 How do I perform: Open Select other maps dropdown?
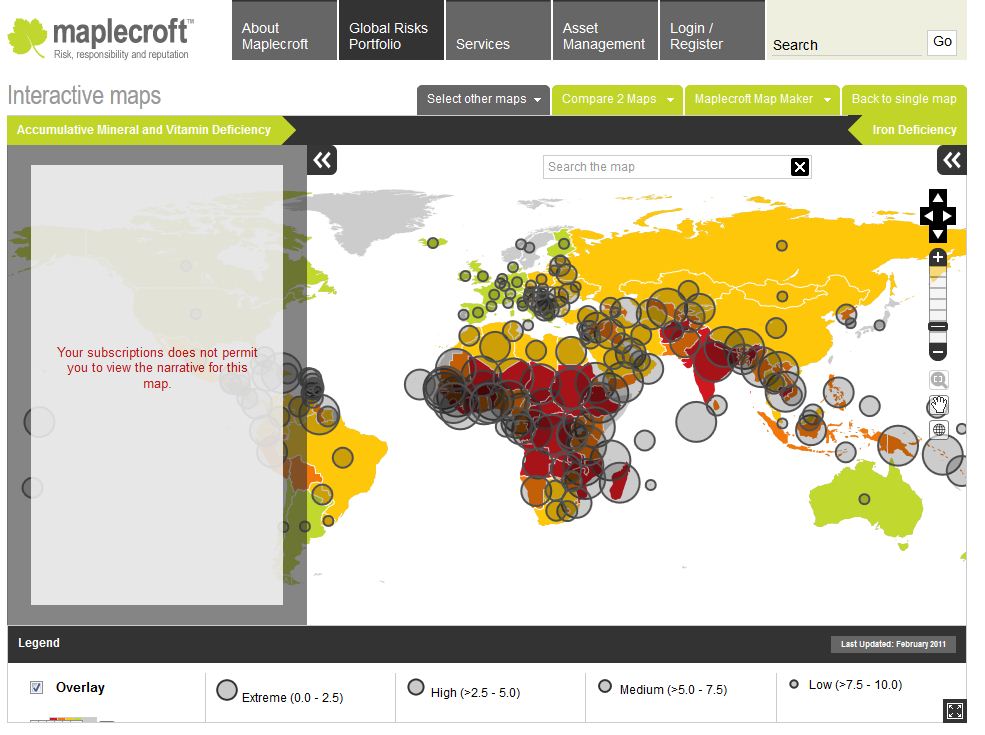pyautogui.click(x=483, y=99)
